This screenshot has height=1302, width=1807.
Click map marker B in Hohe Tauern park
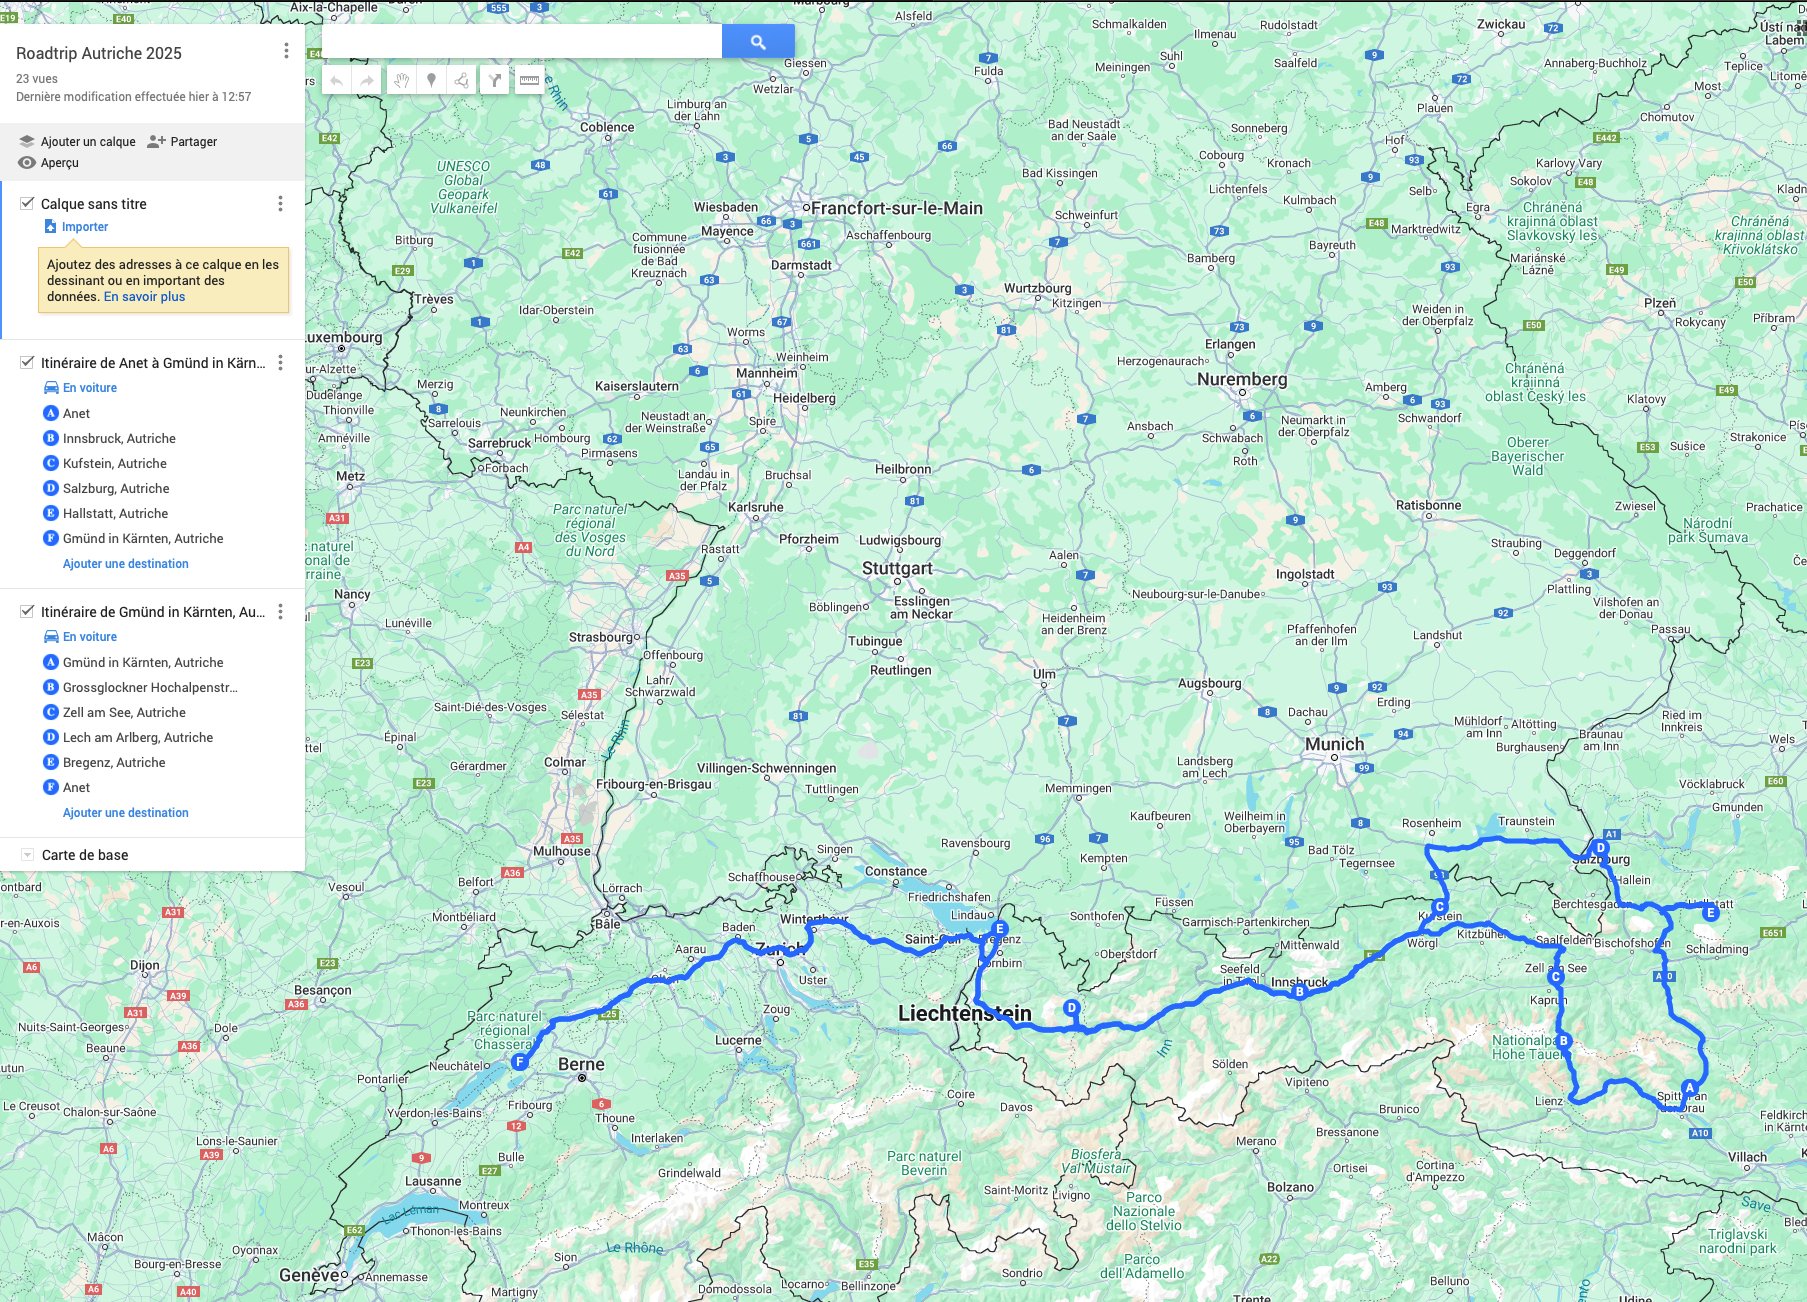pyautogui.click(x=1564, y=1041)
